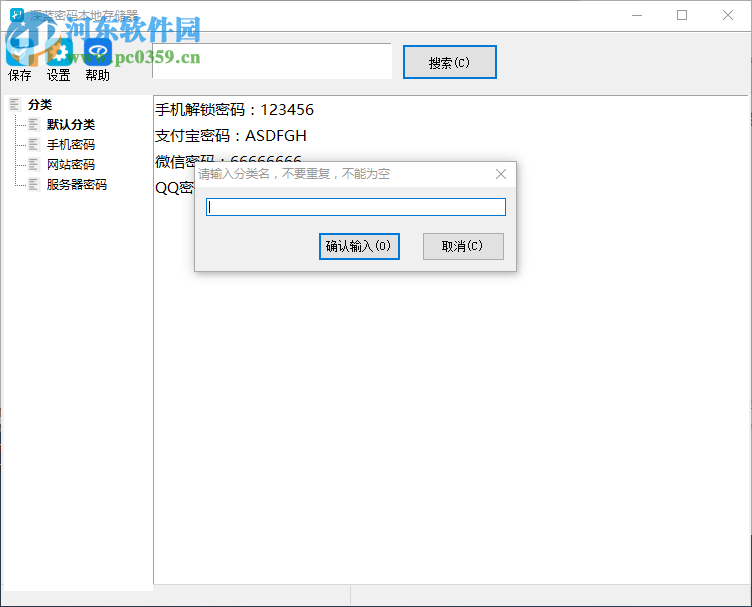Click the line 手机解锁密码：123456
Viewport: 752px width, 607px height.
tap(235, 110)
